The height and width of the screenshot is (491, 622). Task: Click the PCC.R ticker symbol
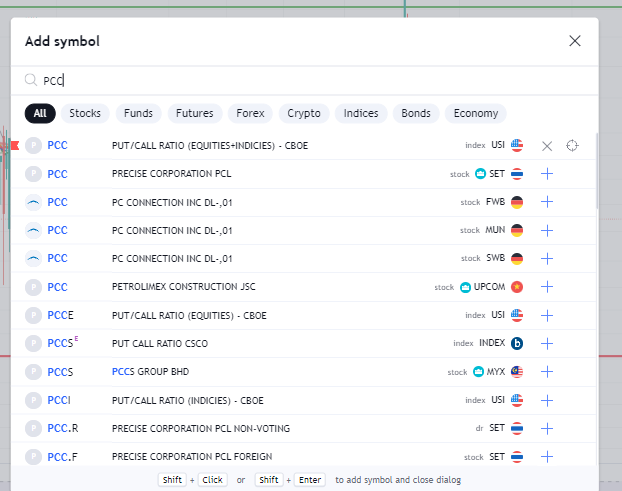(x=63, y=428)
